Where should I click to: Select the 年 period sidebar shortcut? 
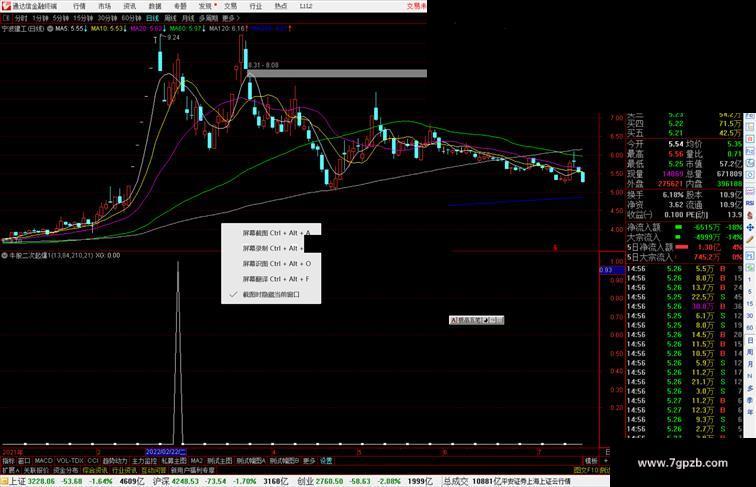[750, 412]
